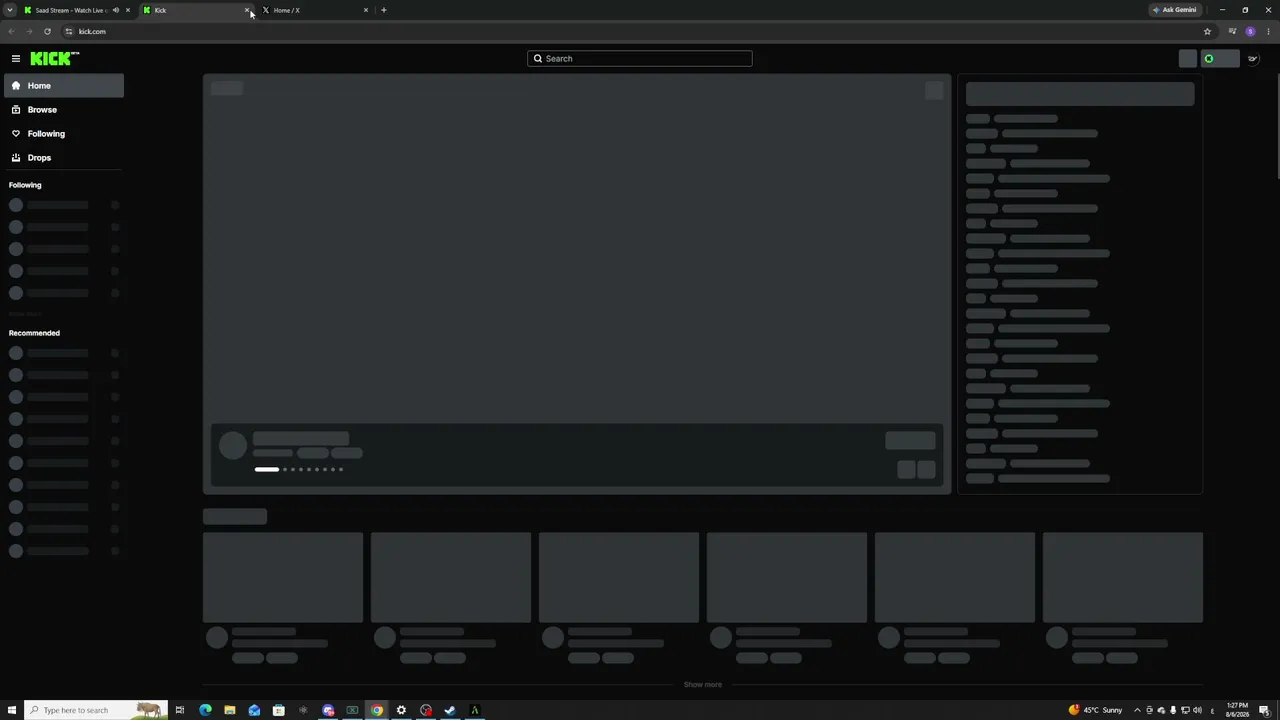The height and width of the screenshot is (720, 1280).
Task: Click the Show more link at the bottom
Action: click(702, 685)
